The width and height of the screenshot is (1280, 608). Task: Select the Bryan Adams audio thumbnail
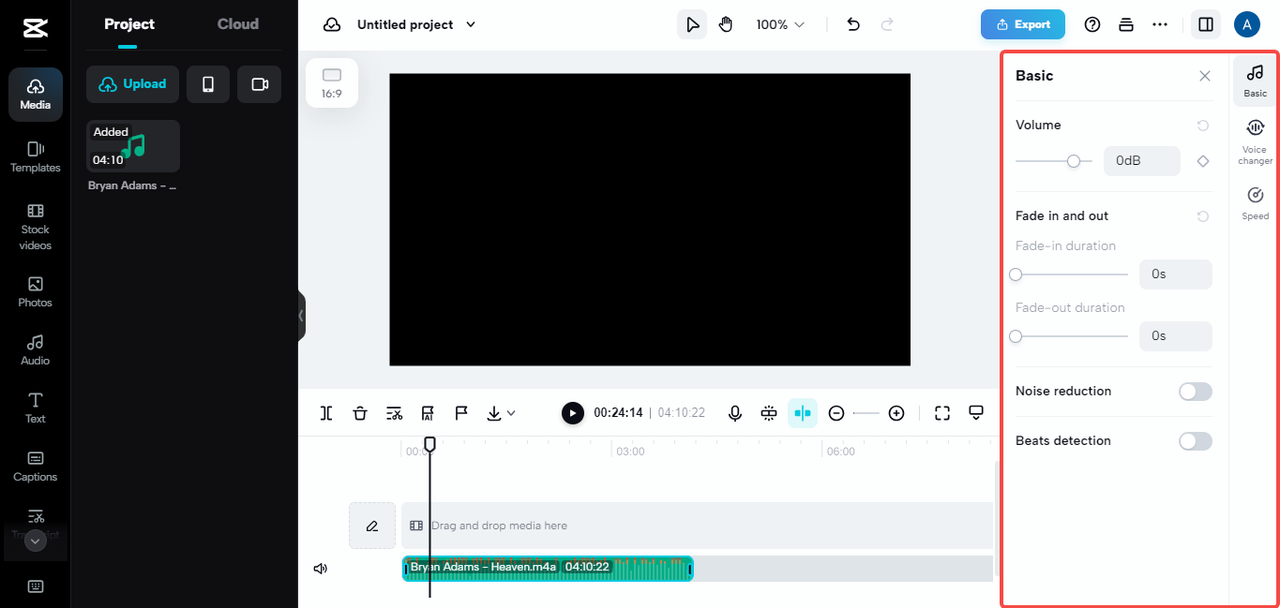(x=133, y=146)
